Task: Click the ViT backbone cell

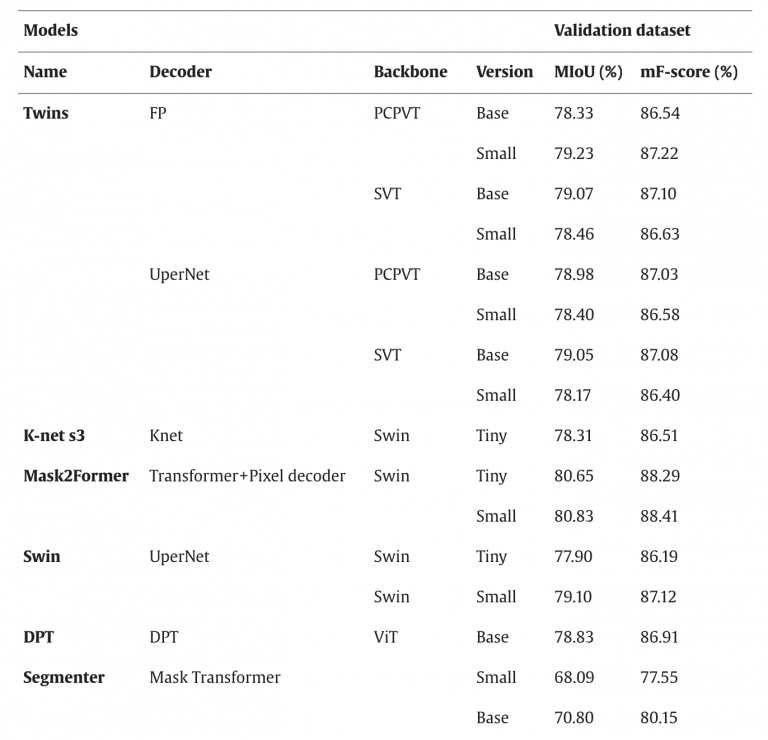Action: pyautogui.click(x=385, y=637)
